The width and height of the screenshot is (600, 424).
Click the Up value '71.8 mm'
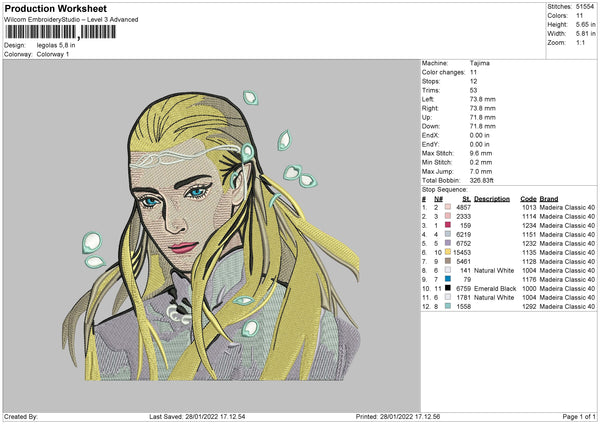coord(483,117)
